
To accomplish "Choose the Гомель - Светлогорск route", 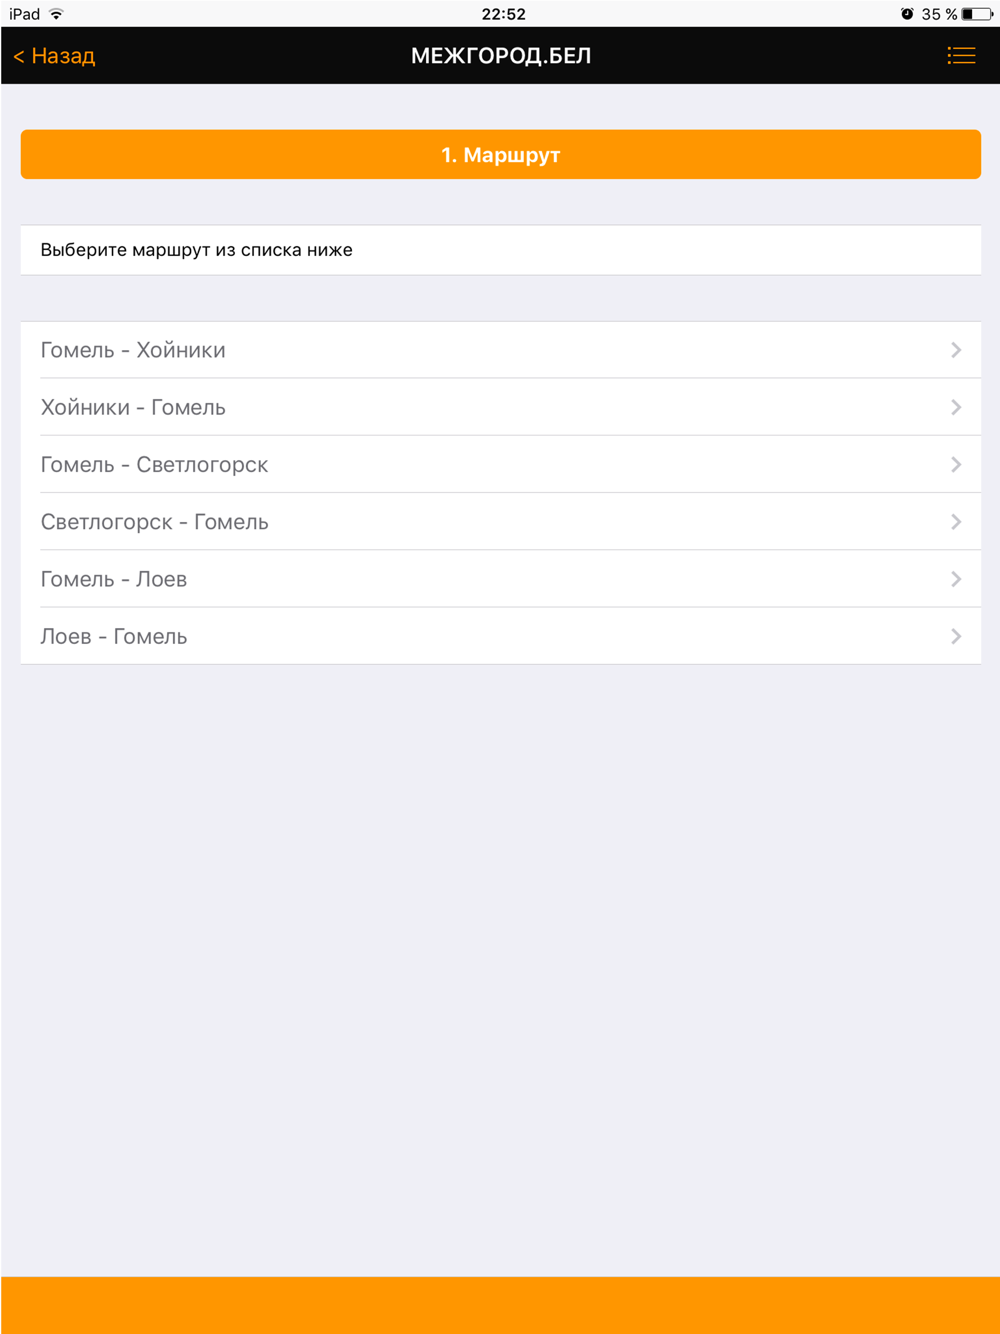I will (500, 464).
